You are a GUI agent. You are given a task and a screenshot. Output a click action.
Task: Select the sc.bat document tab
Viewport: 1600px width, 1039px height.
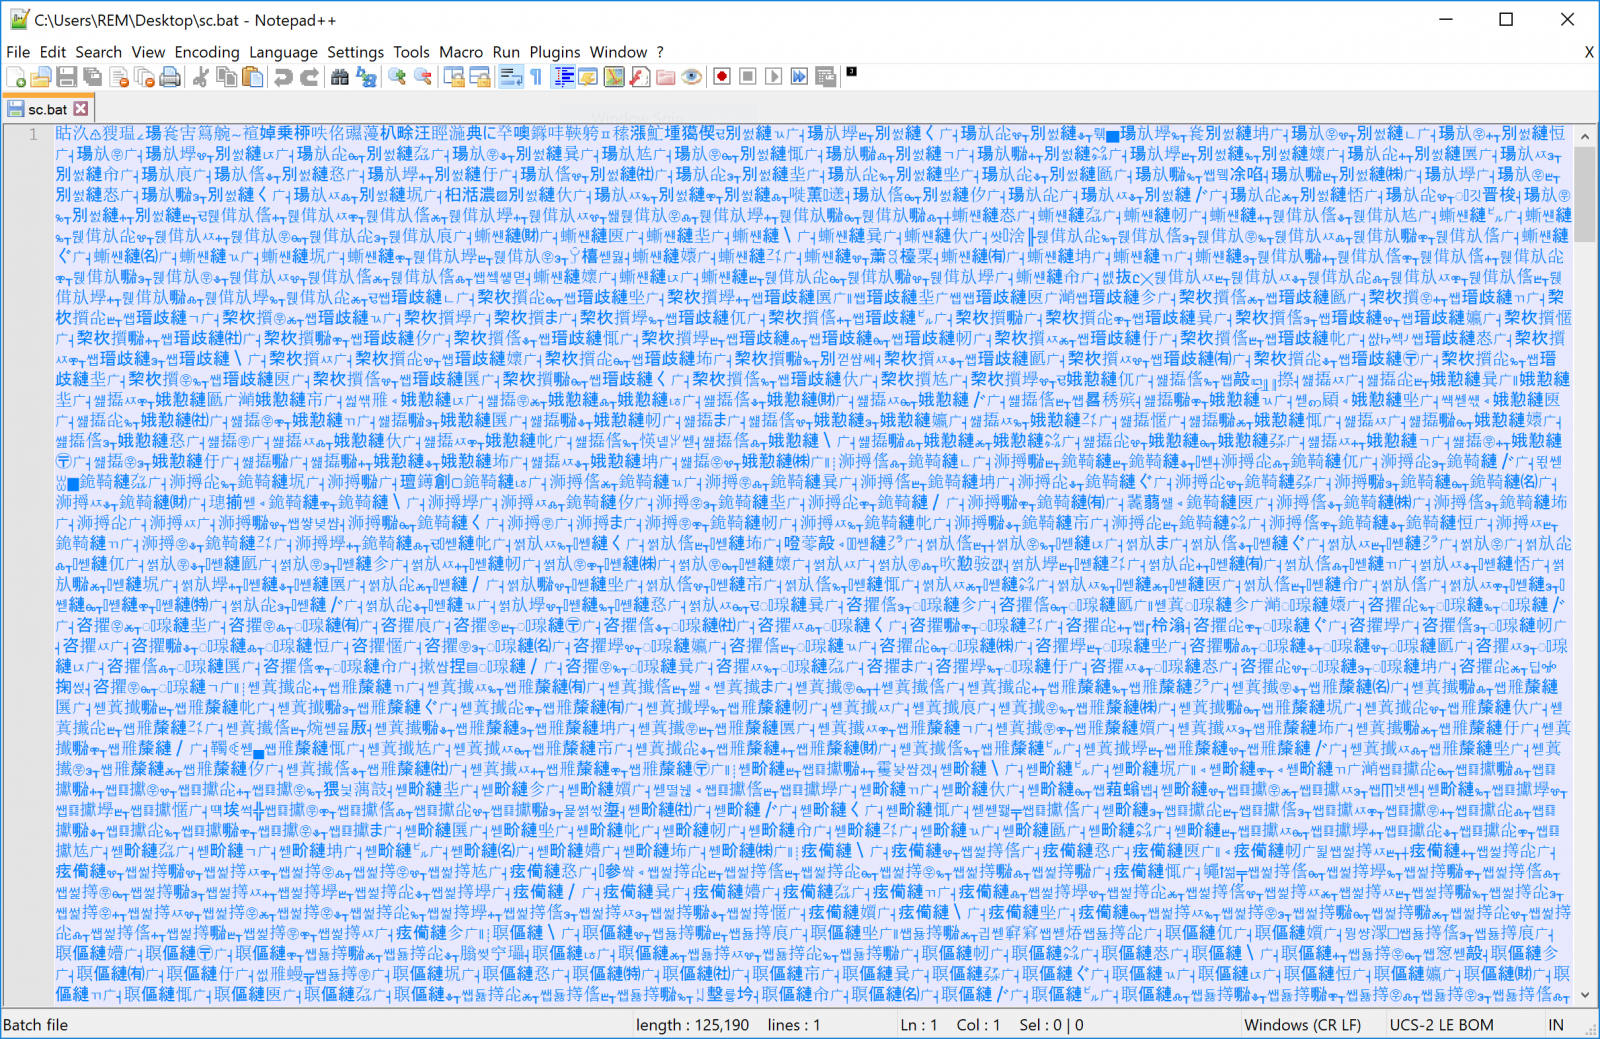click(46, 109)
